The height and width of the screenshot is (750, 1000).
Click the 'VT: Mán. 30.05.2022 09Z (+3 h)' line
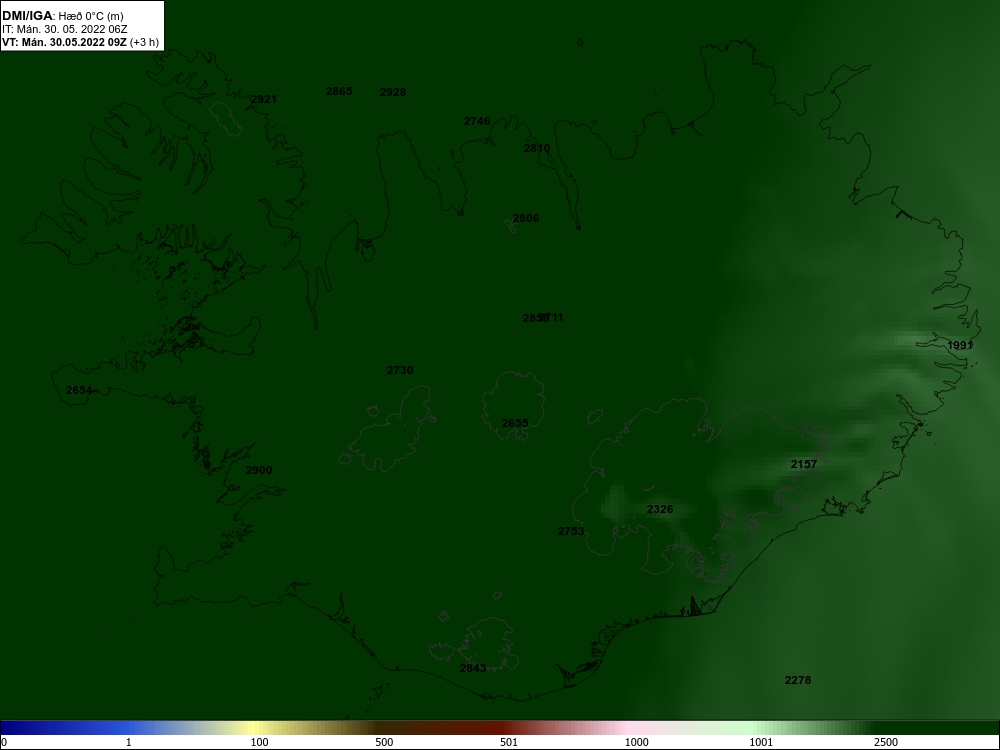[80, 42]
